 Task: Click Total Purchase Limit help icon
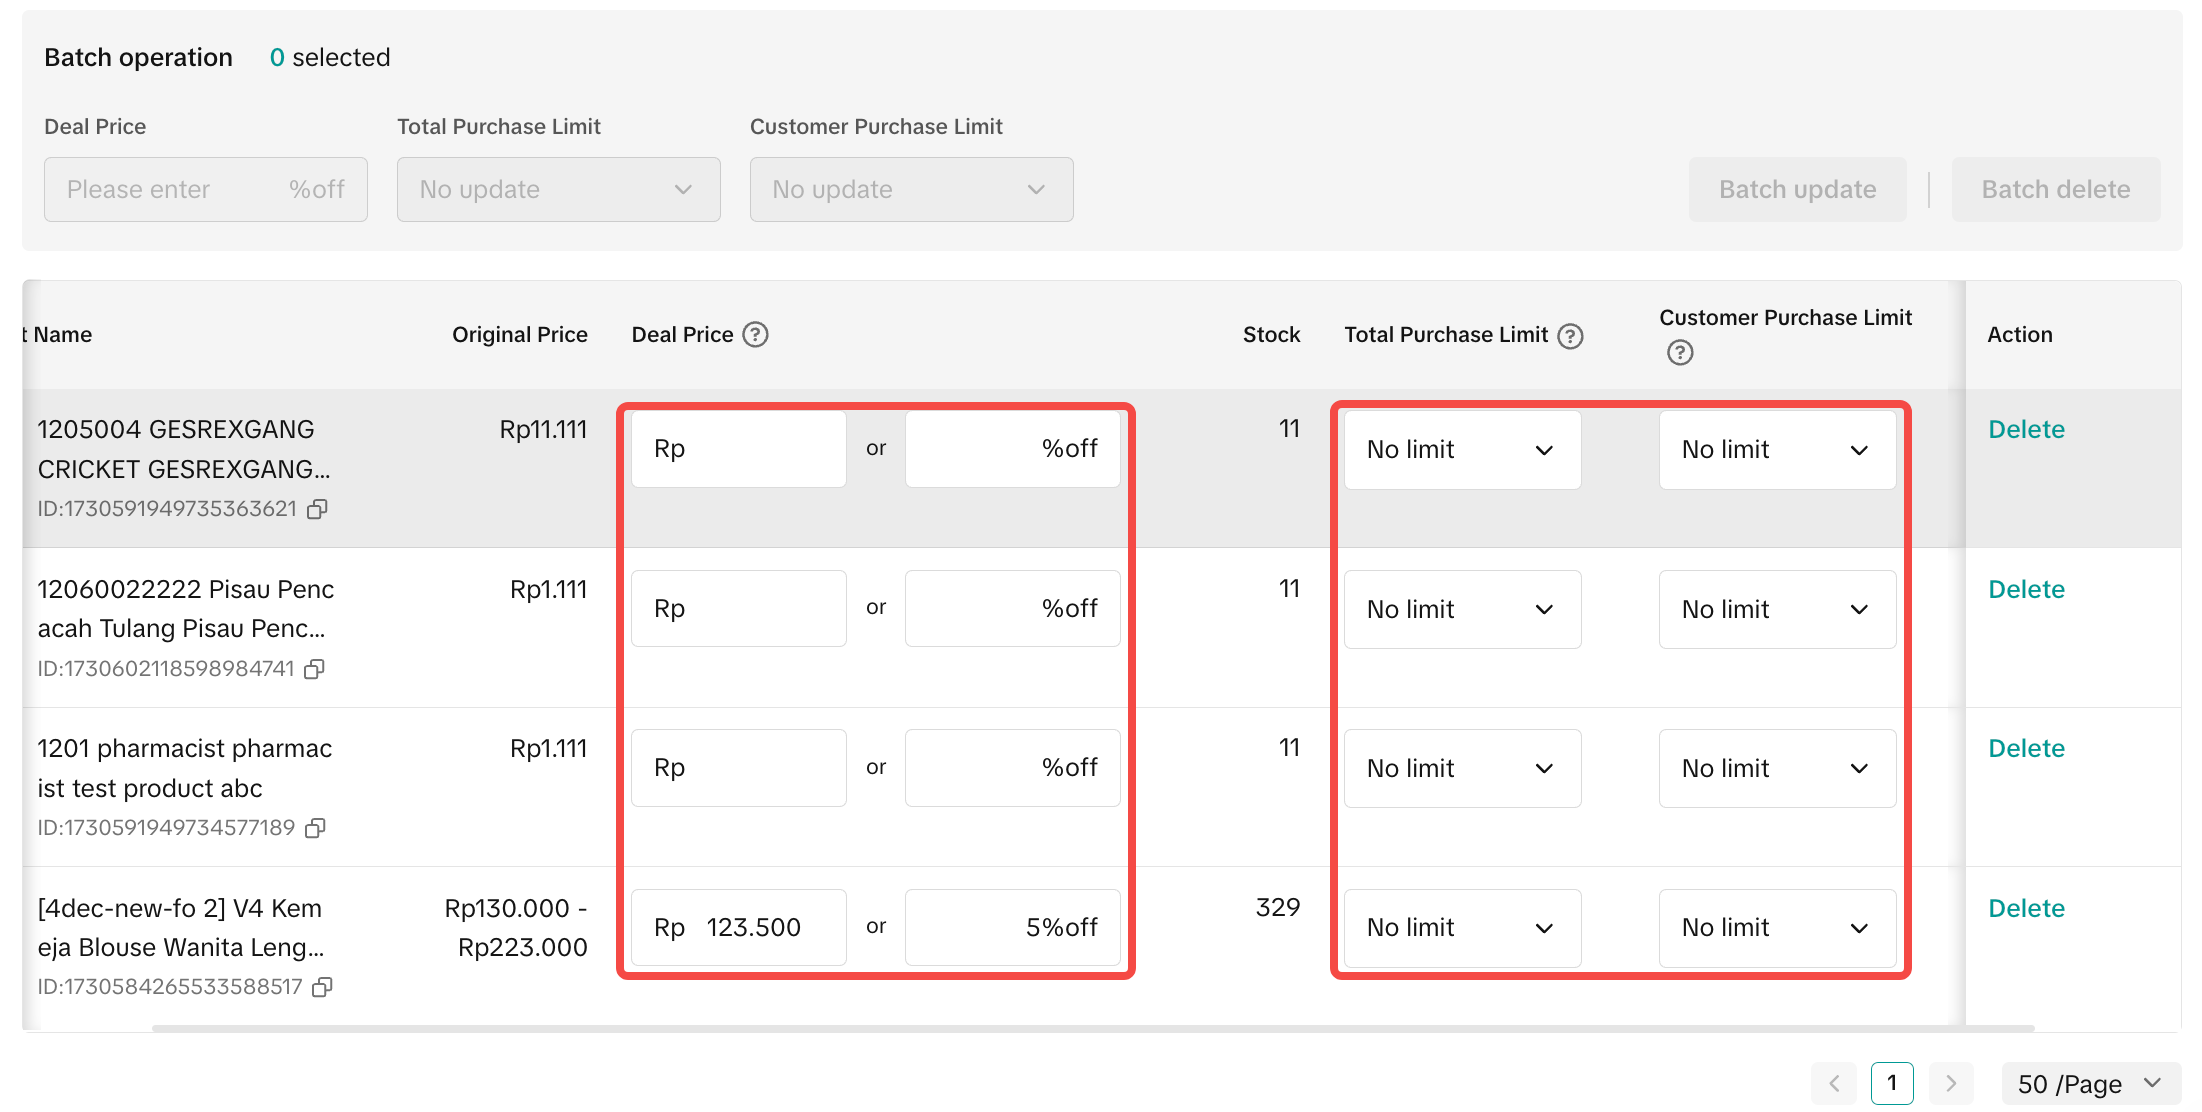coord(1571,336)
